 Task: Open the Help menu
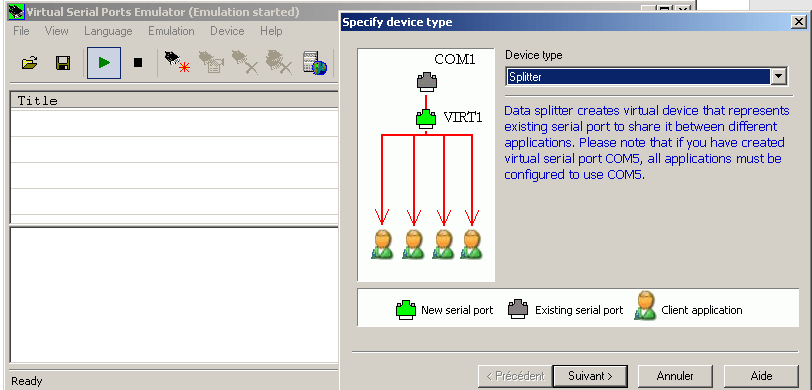(271, 31)
